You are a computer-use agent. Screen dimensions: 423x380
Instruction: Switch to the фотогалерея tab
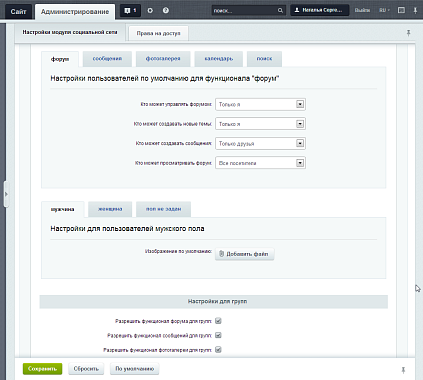(x=163, y=59)
